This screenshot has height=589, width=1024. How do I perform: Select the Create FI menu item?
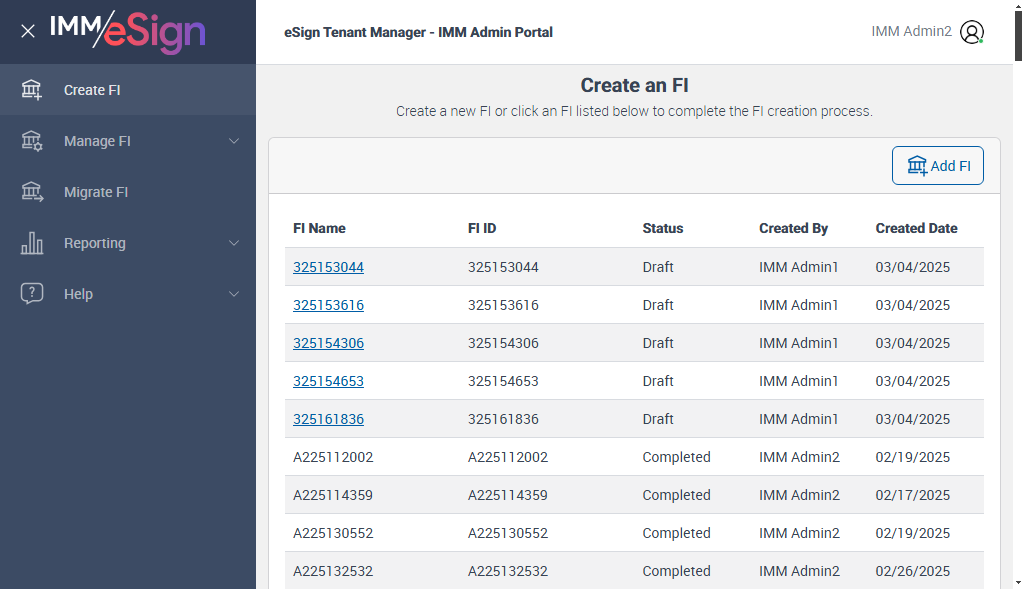click(92, 90)
